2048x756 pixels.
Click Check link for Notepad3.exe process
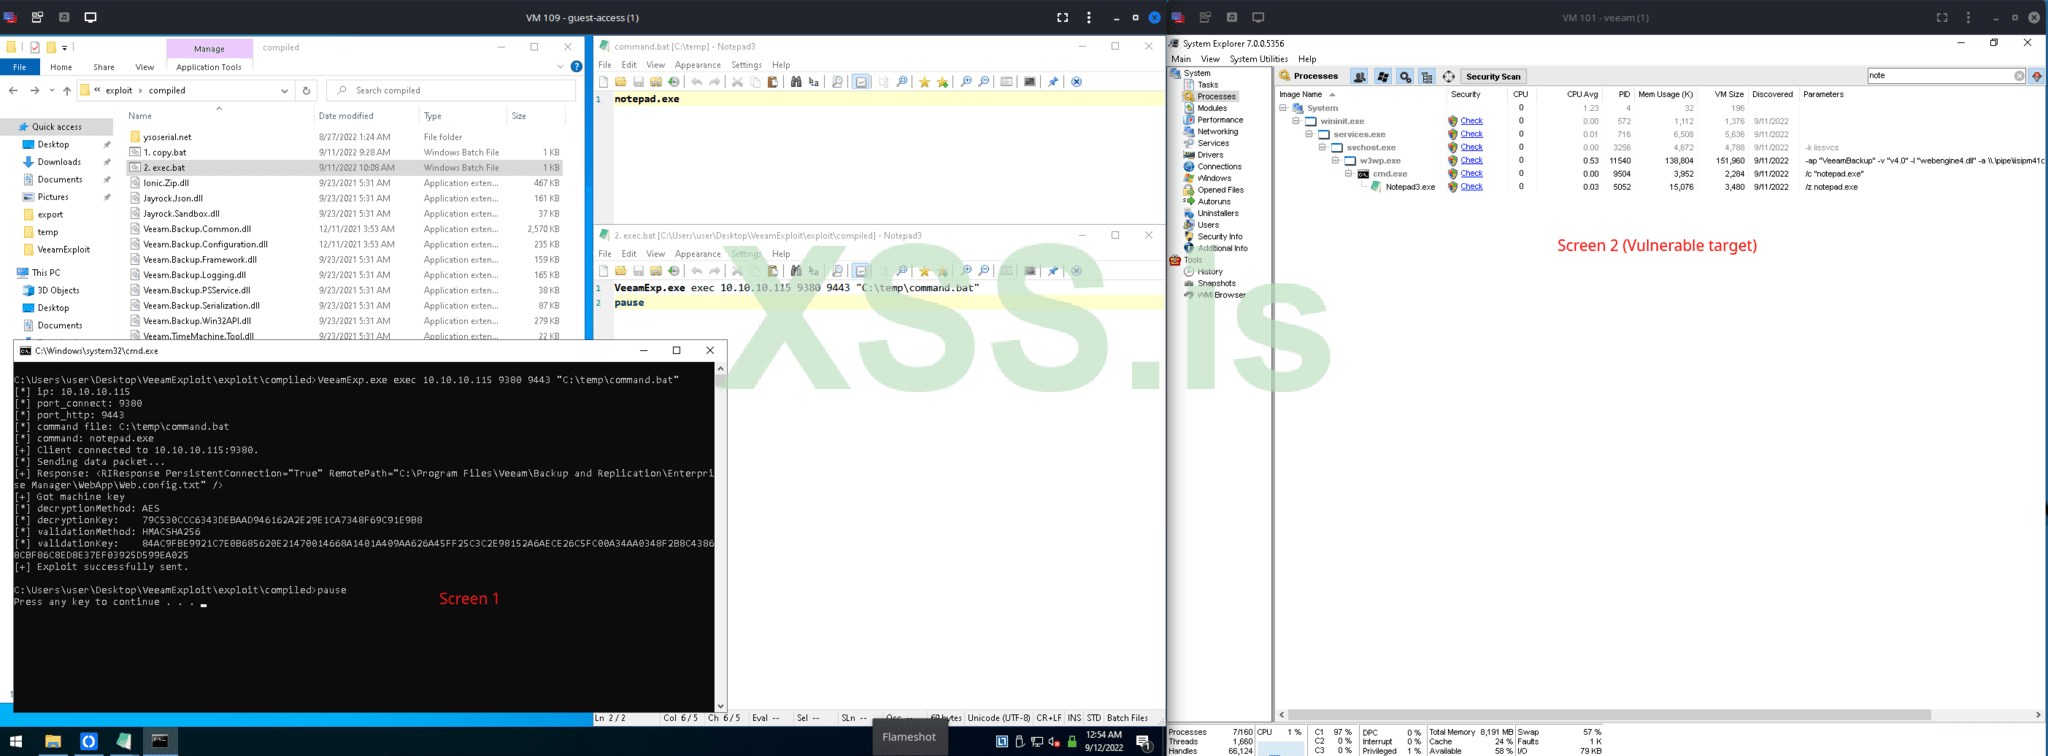coord(1471,187)
